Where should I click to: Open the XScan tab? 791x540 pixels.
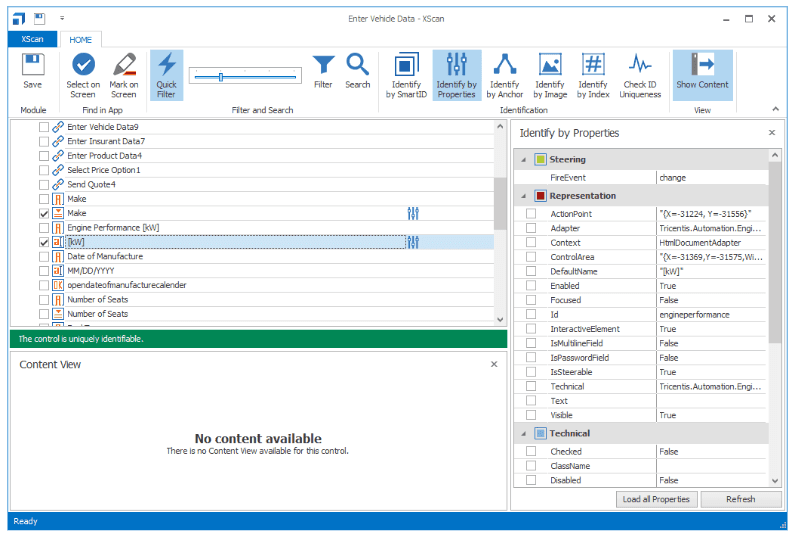32,40
